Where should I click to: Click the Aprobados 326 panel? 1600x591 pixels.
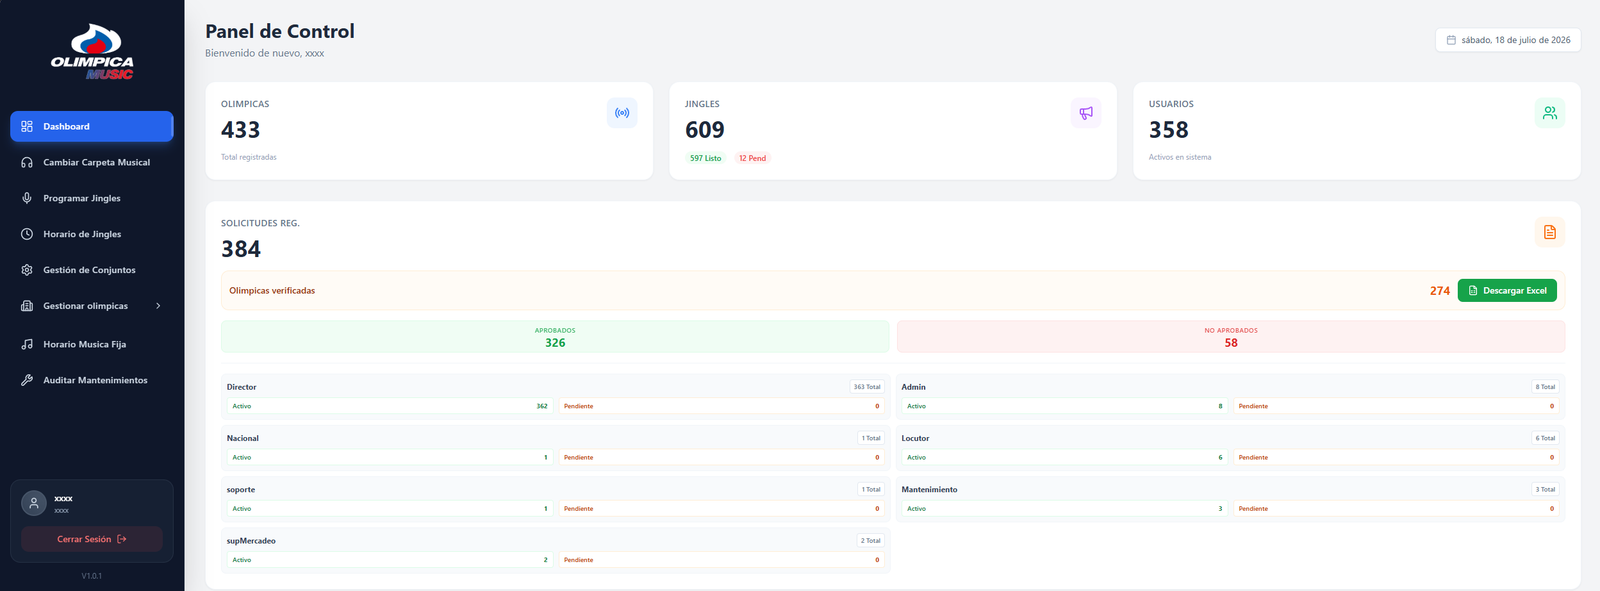point(555,337)
